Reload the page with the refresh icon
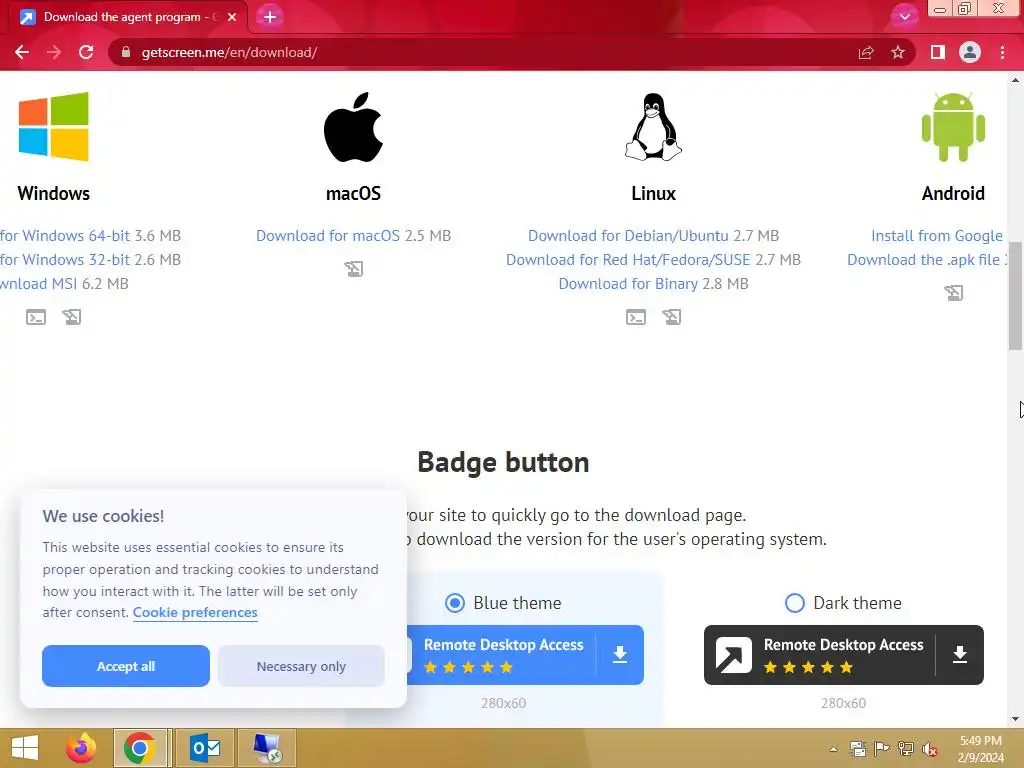The height and width of the screenshot is (768, 1024). 86,52
